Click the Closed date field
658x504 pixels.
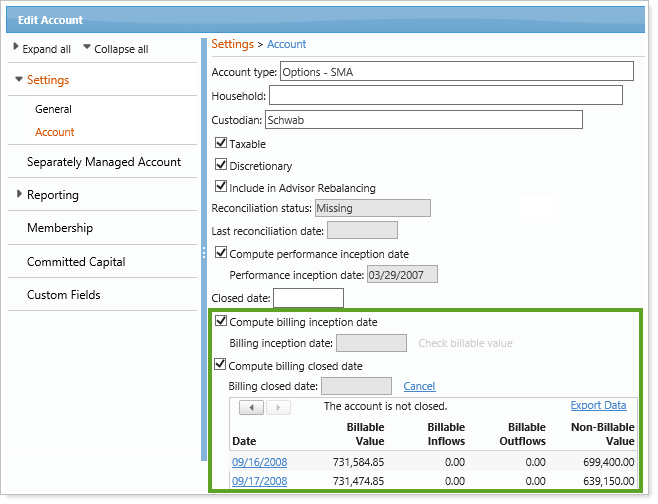click(308, 298)
